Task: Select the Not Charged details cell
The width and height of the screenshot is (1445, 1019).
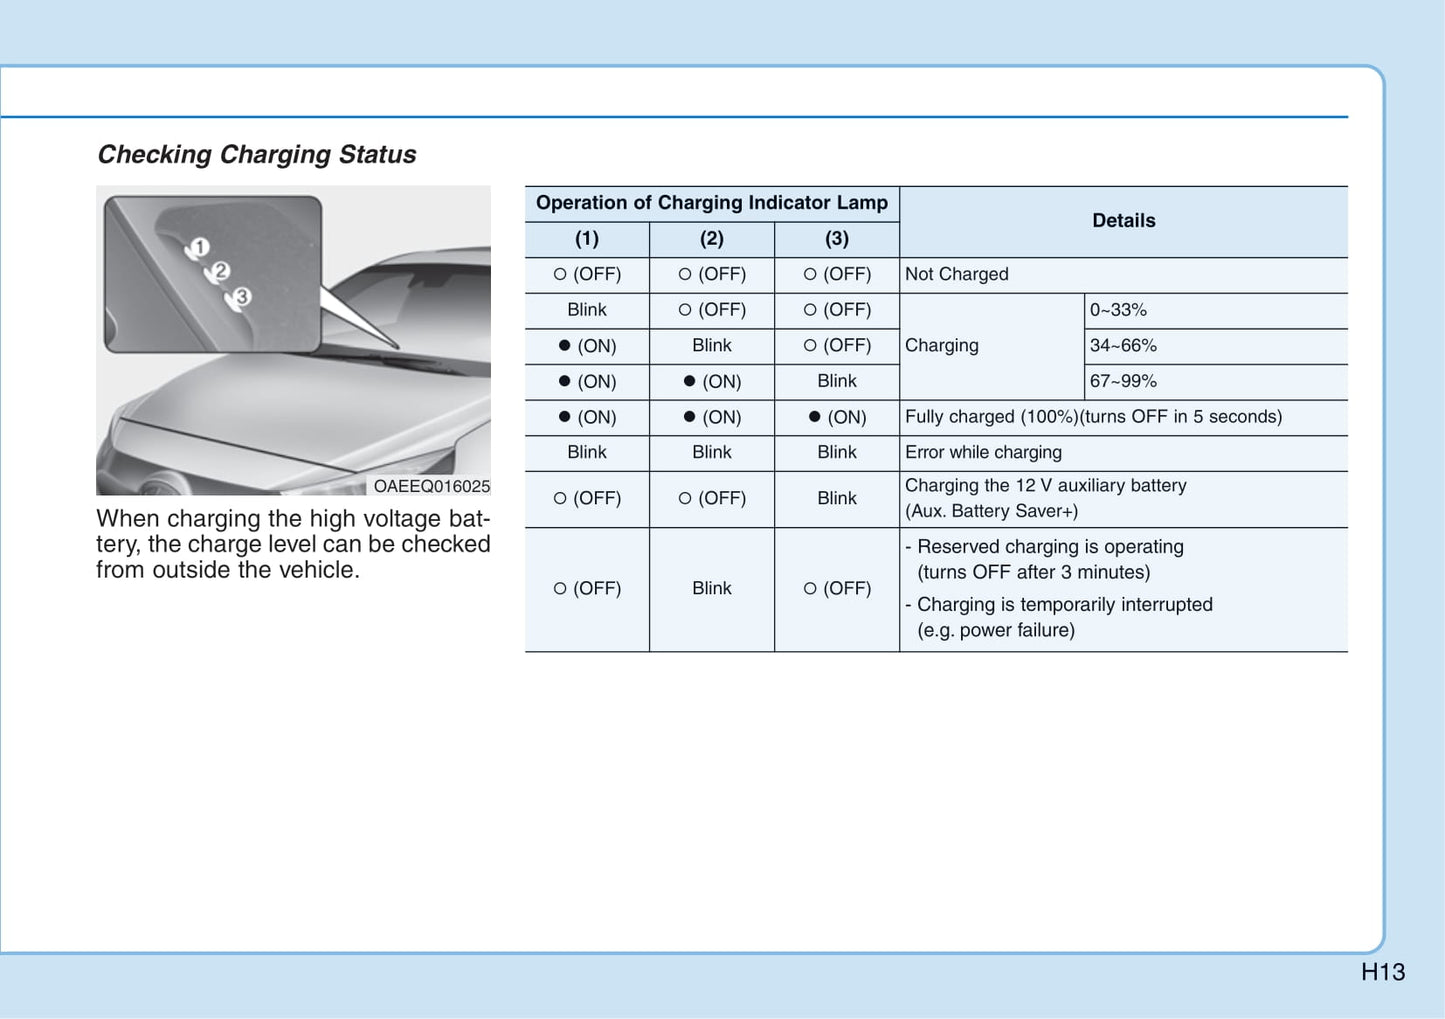Action: 956,274
